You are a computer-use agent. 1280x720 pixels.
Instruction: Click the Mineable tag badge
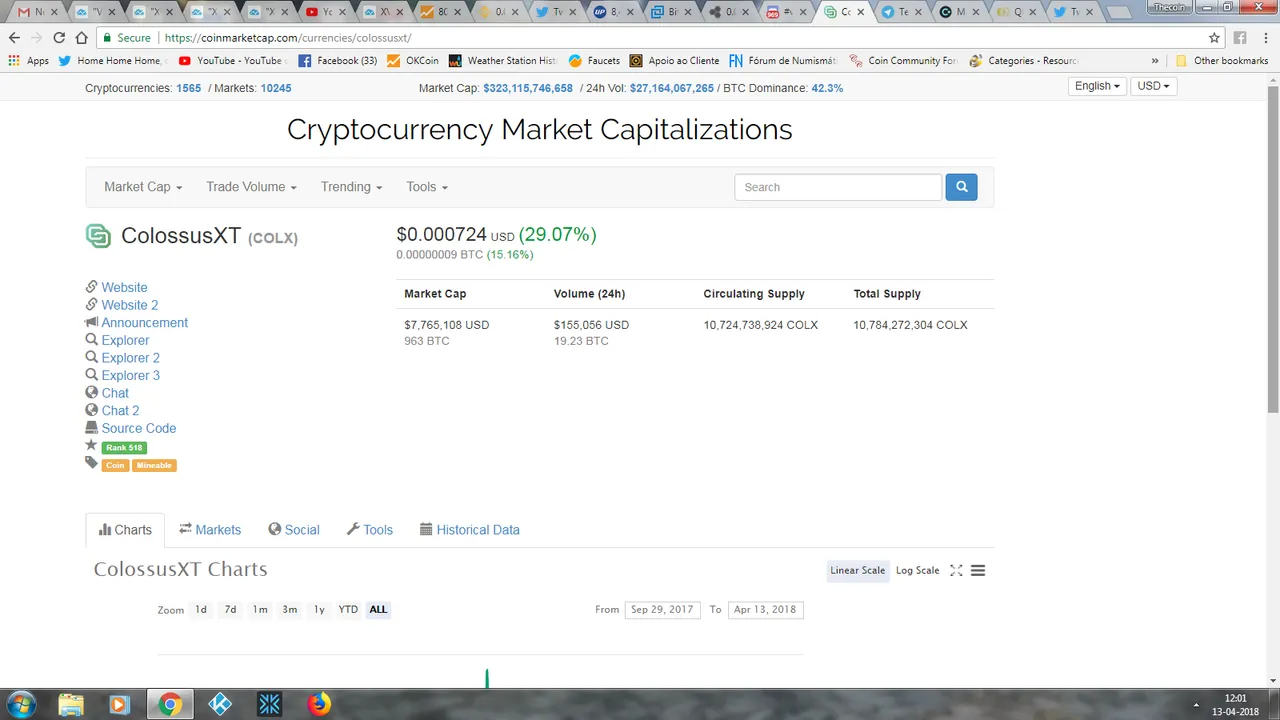click(154, 465)
